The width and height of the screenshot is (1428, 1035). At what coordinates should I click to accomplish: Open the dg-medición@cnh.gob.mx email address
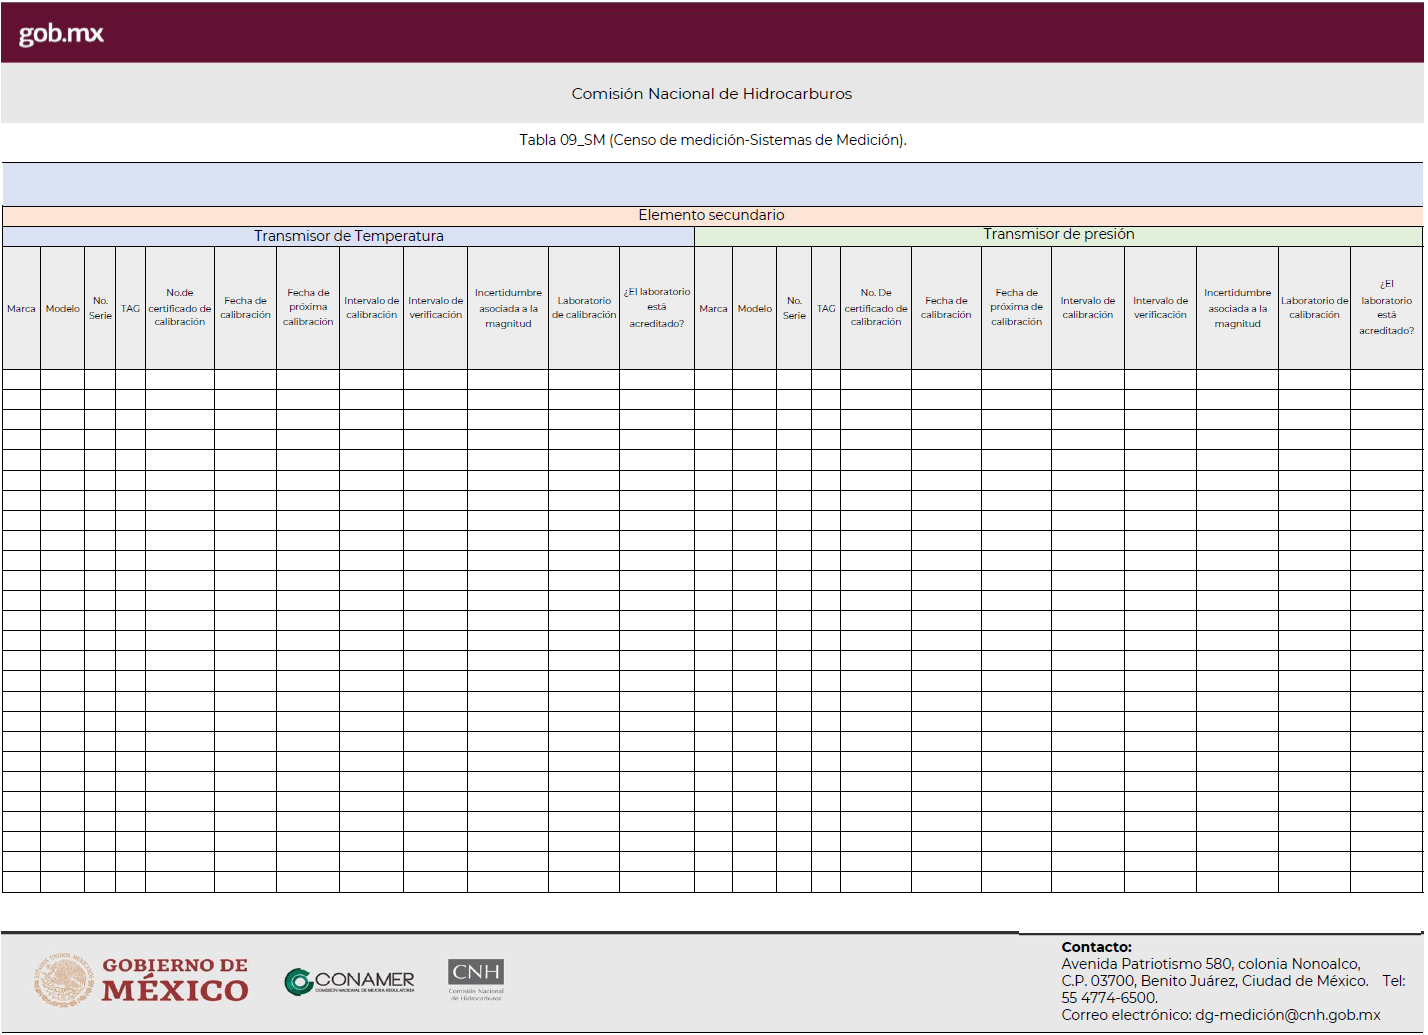tap(1287, 1015)
